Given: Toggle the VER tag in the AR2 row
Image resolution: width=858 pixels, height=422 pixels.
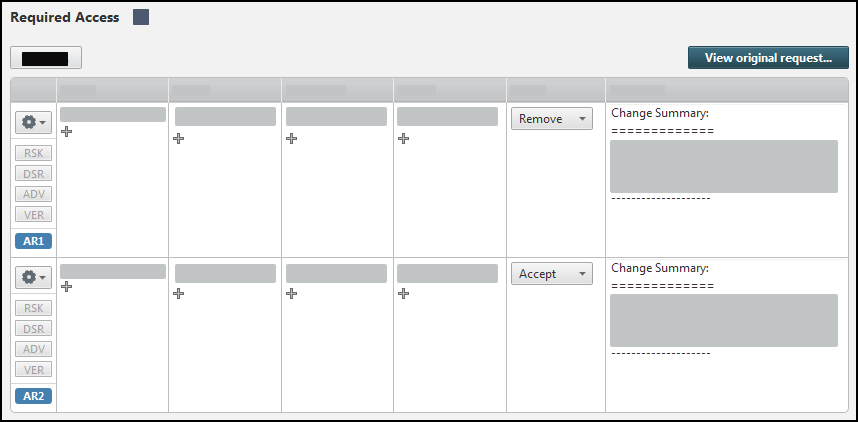Looking at the screenshot, I should coord(34,370).
